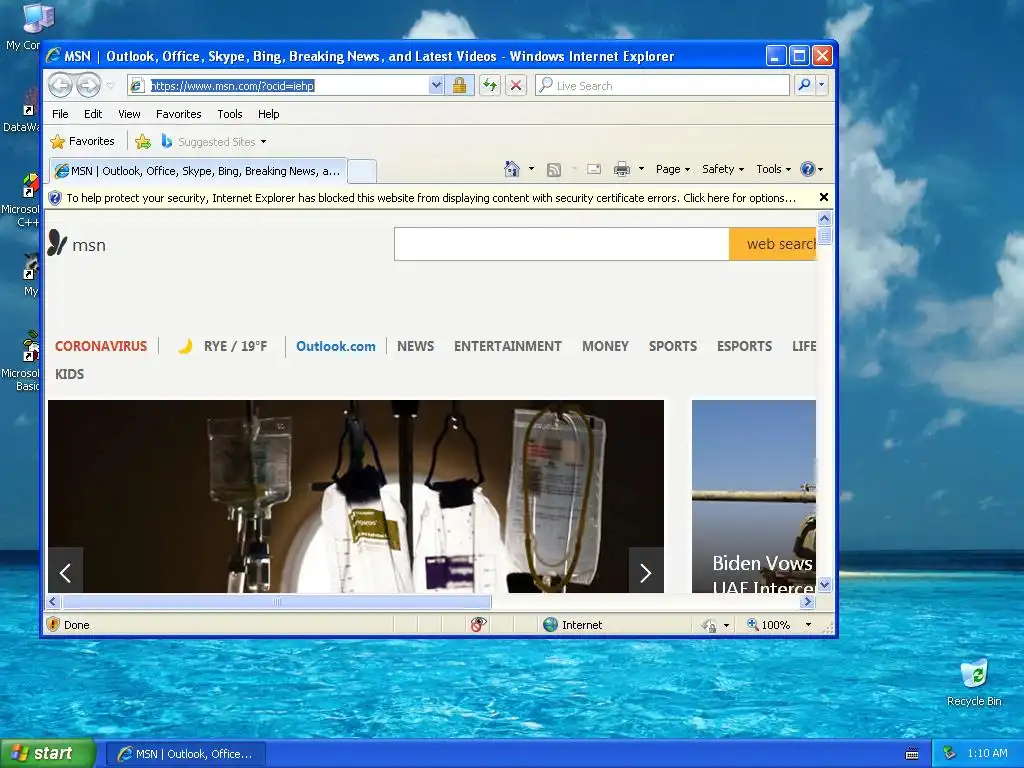This screenshot has width=1024, height=768.
Task: Click the system tray network icon
Action: point(950,753)
